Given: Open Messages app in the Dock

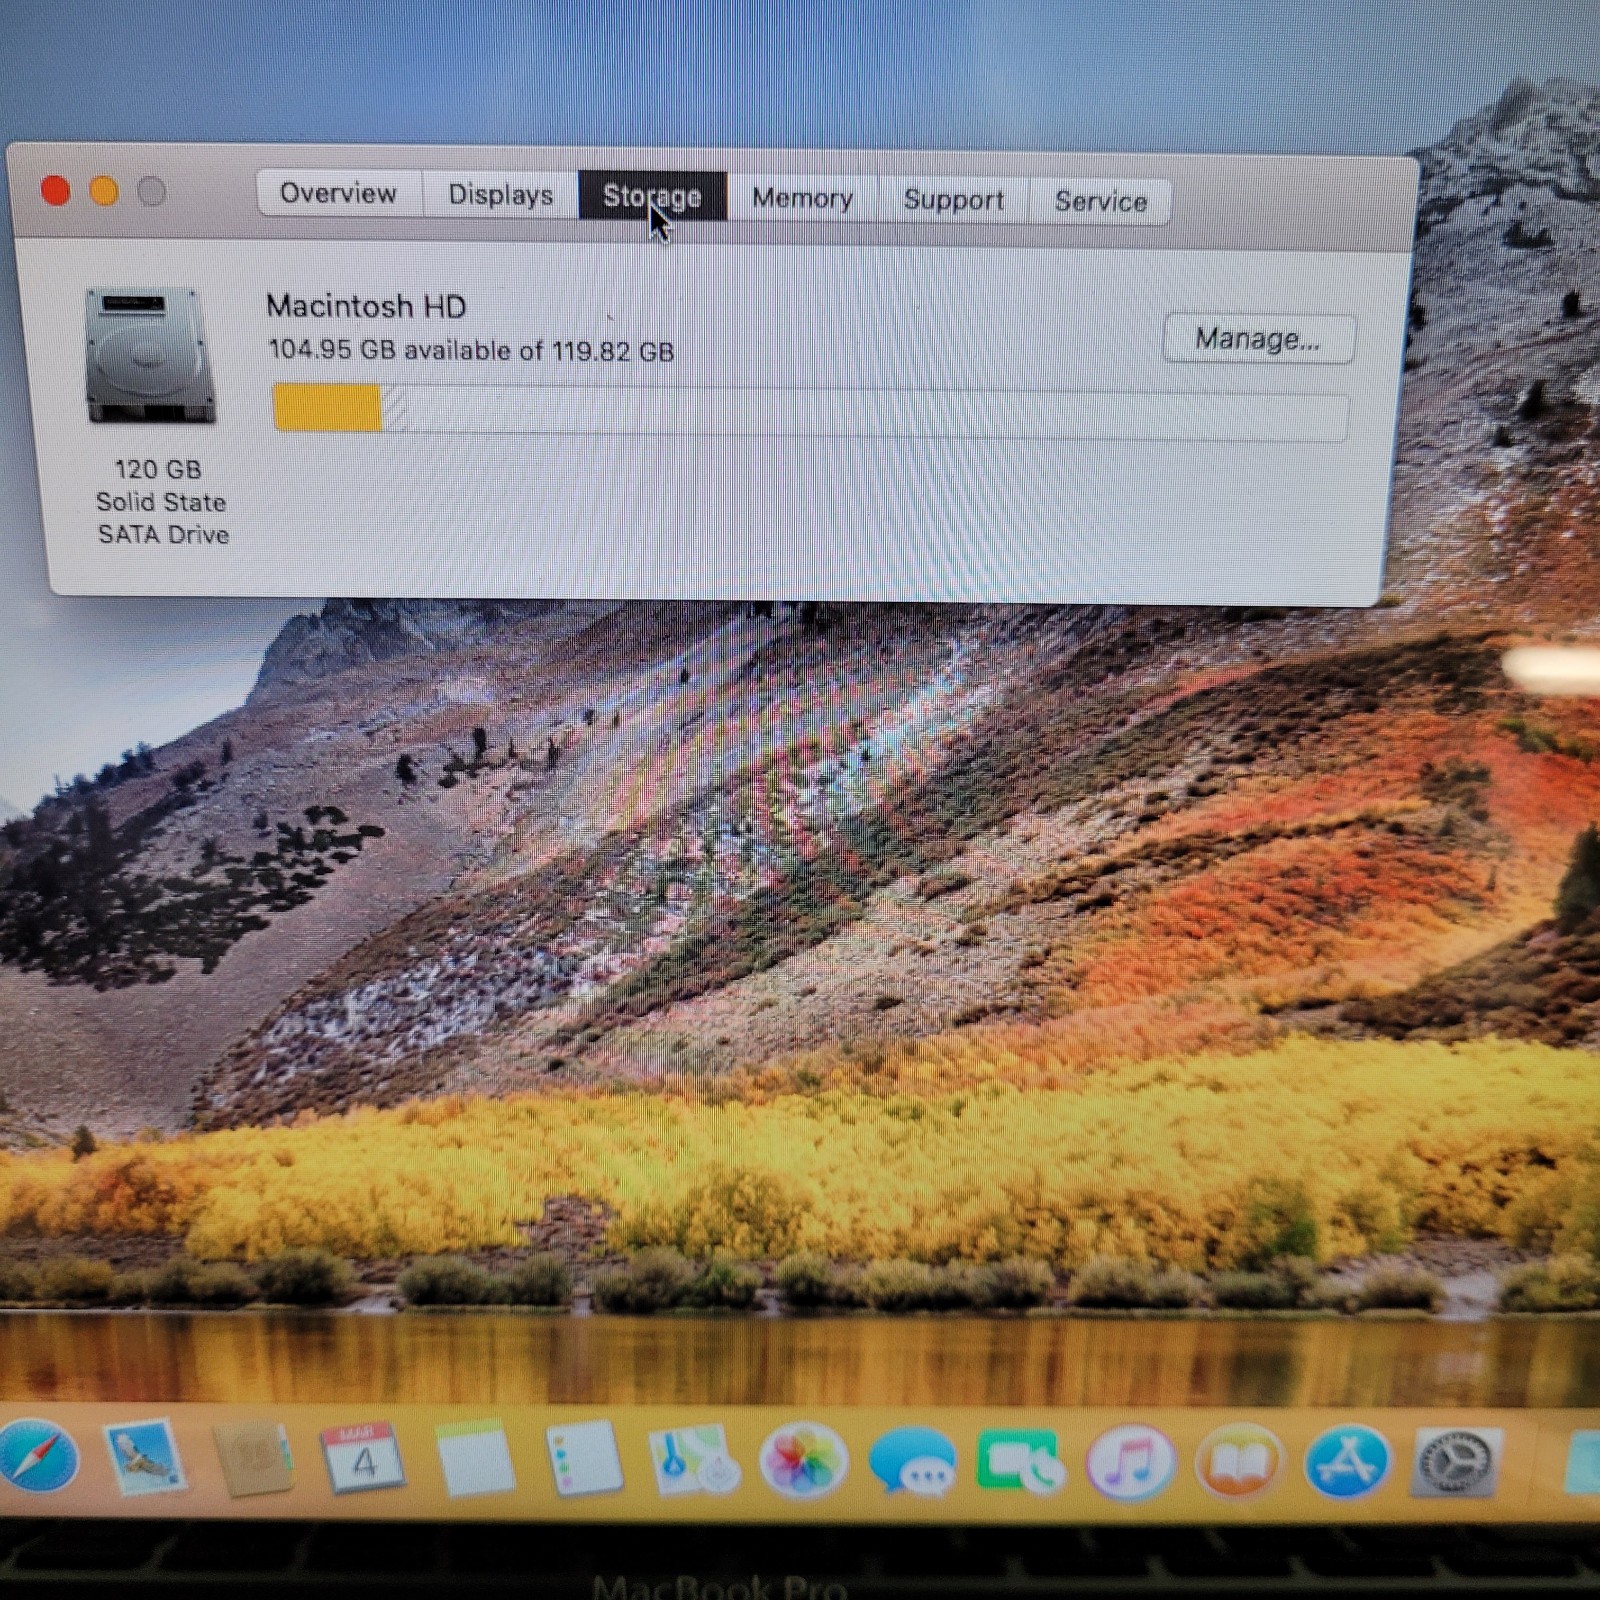Looking at the screenshot, I should coord(912,1463).
